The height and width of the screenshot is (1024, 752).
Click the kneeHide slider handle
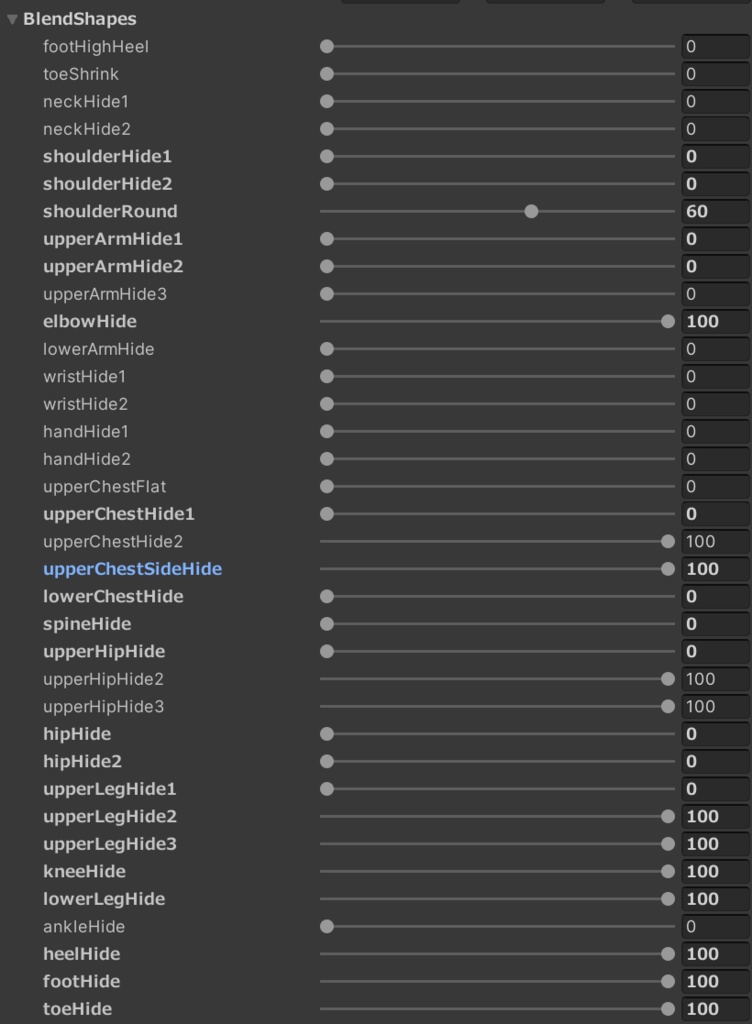click(x=668, y=871)
